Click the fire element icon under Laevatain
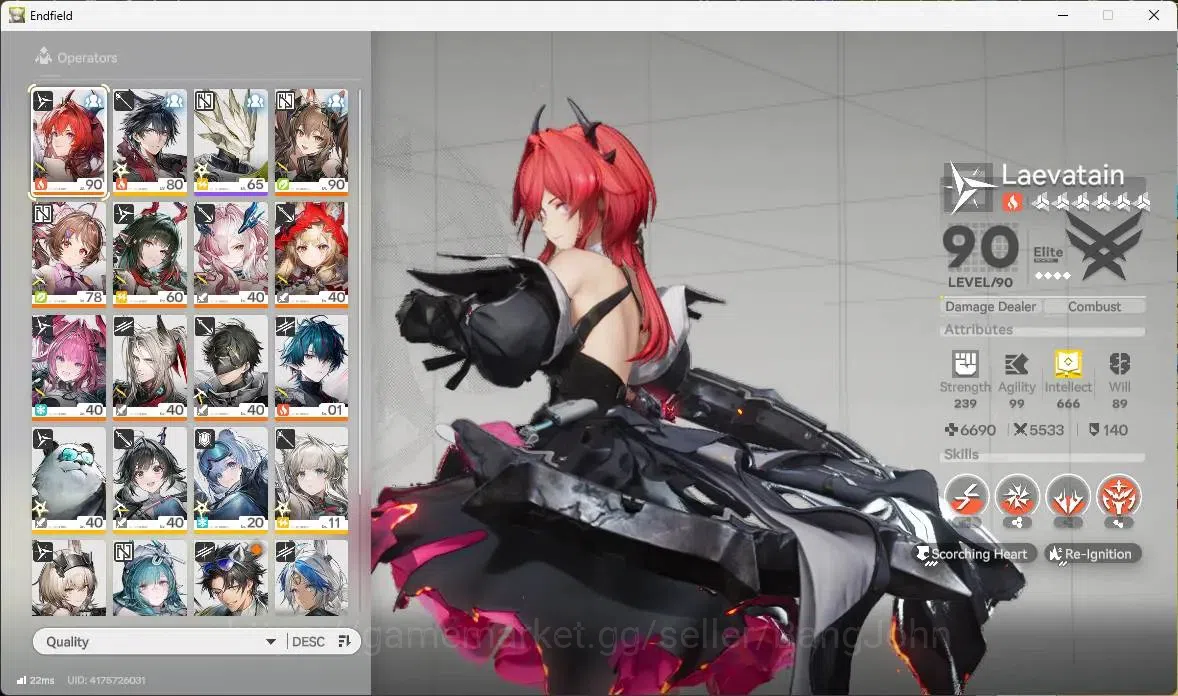 click(x=1012, y=202)
